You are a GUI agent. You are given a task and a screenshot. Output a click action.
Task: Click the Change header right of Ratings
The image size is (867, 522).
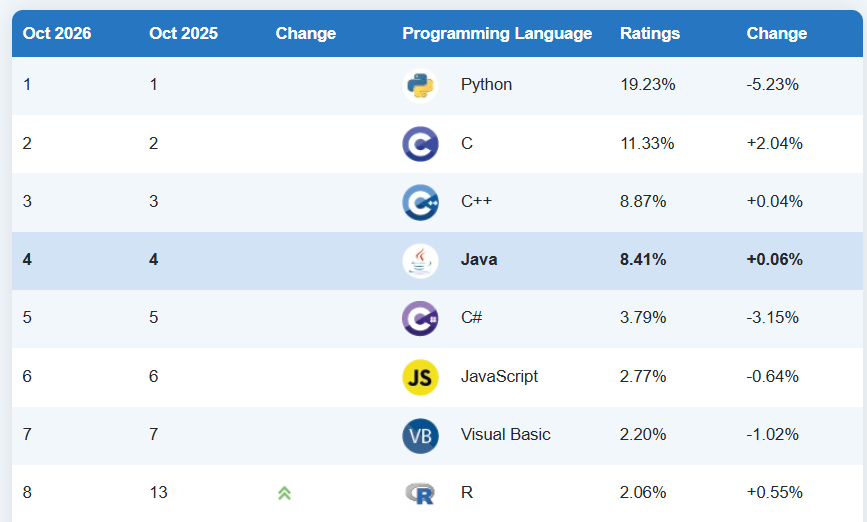(777, 33)
